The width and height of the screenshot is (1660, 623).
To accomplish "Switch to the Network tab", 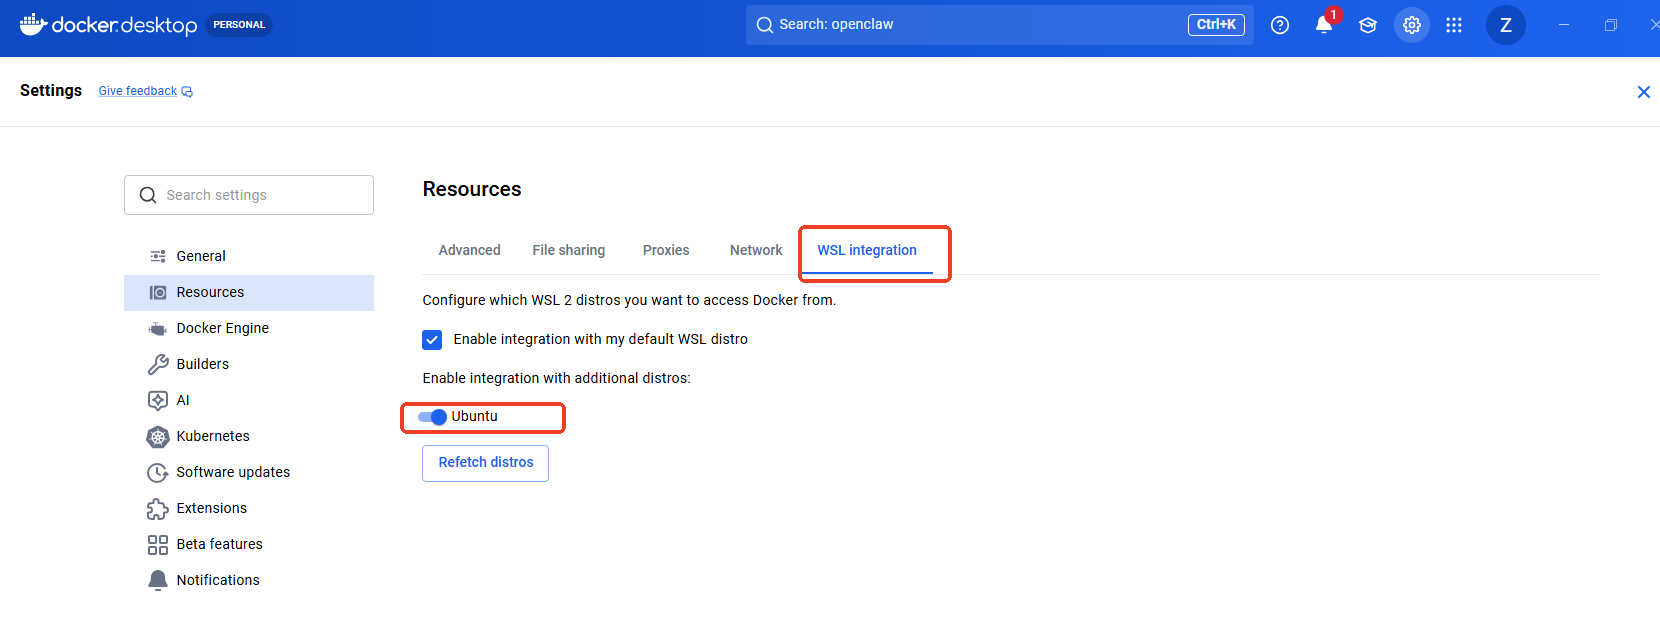I will click(x=756, y=250).
